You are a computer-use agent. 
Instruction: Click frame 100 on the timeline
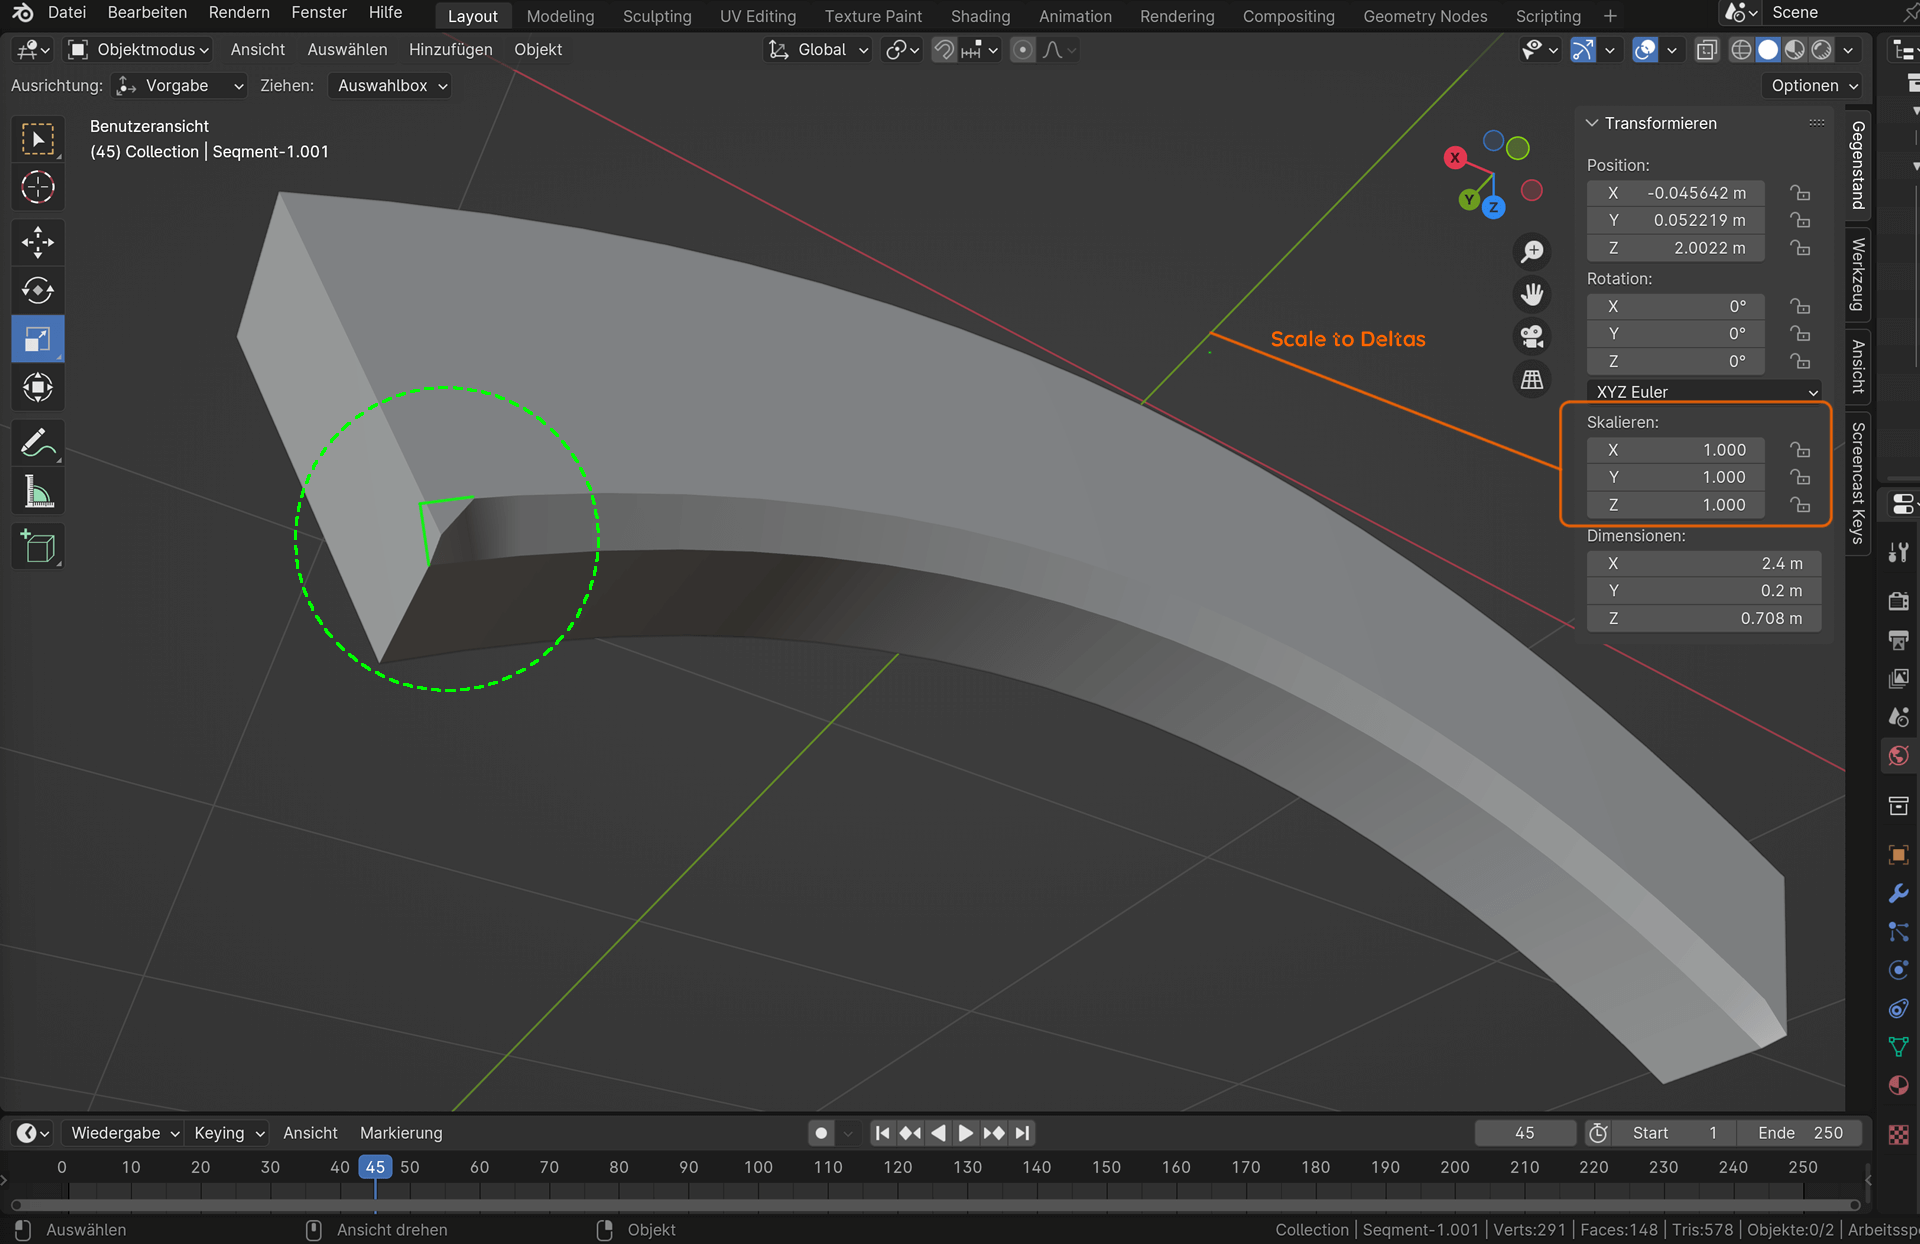pyautogui.click(x=758, y=1168)
